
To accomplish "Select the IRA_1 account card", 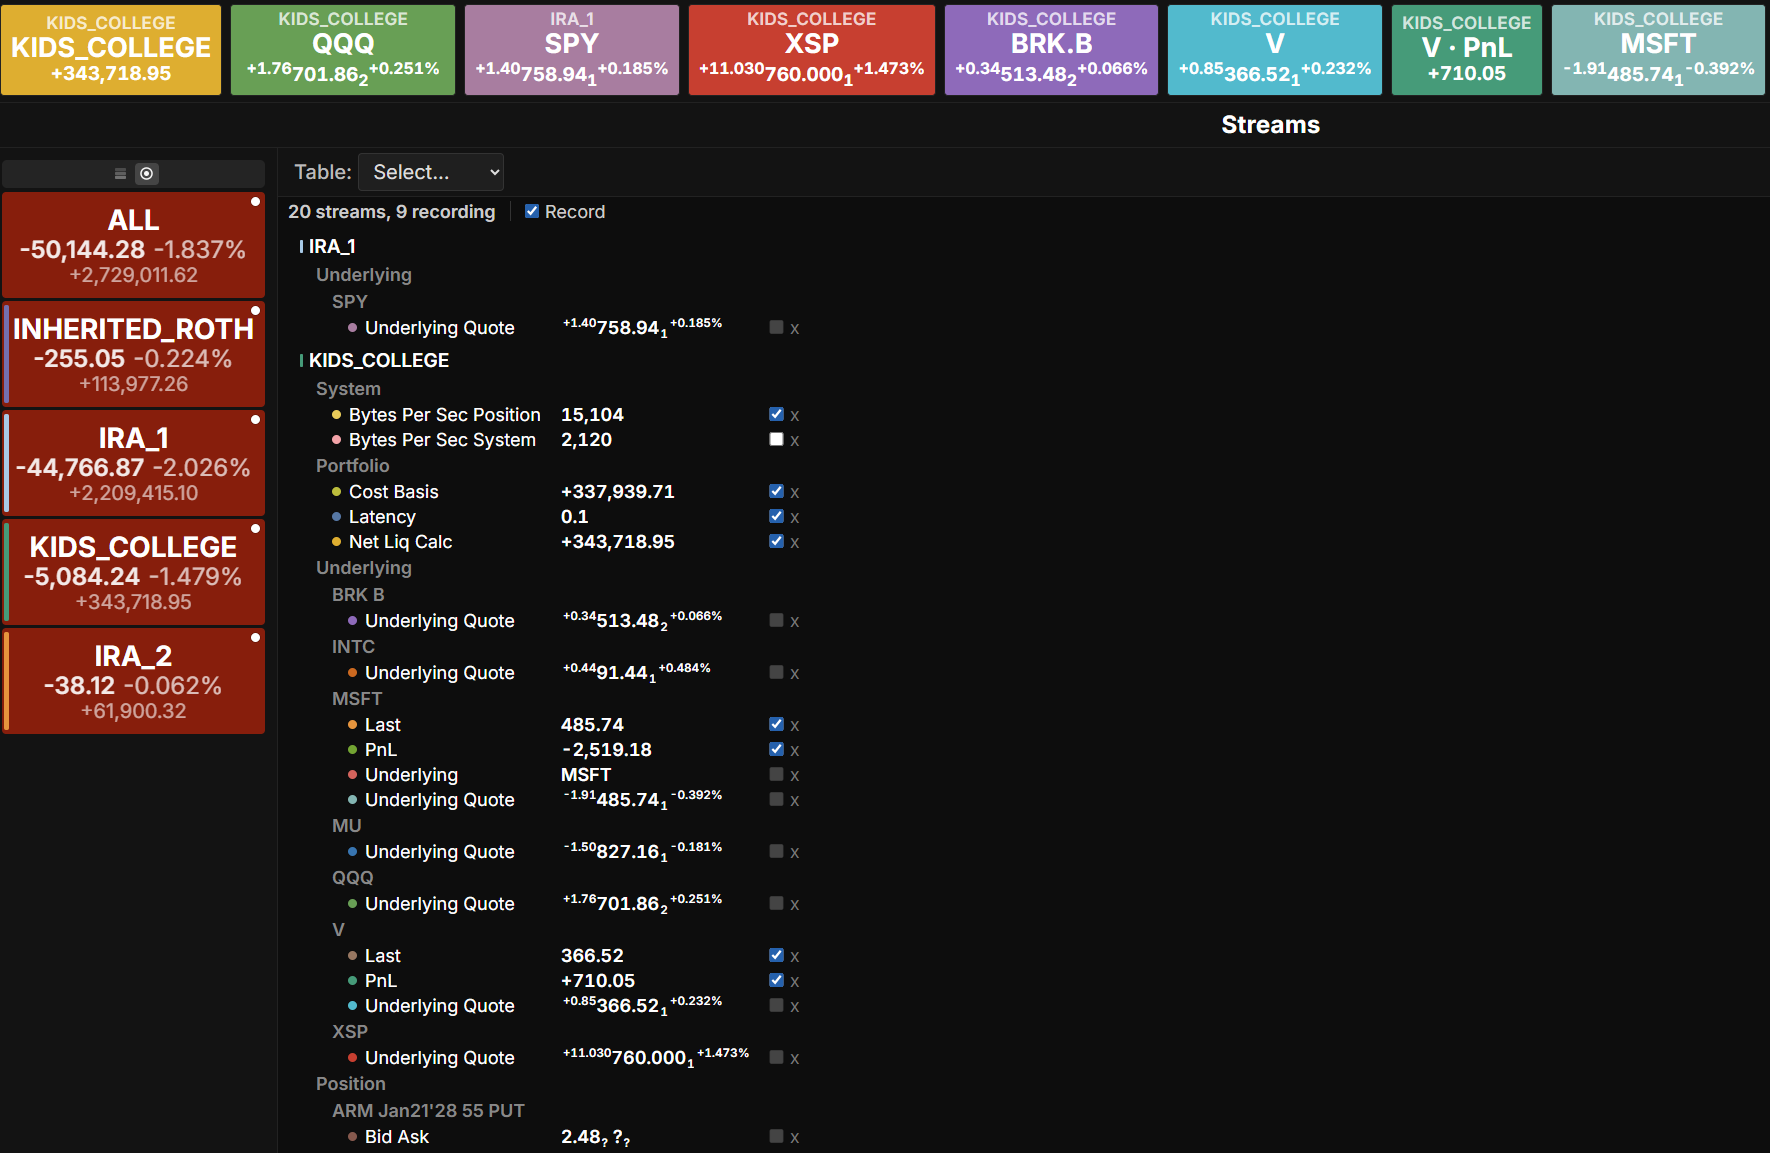I will click(134, 463).
